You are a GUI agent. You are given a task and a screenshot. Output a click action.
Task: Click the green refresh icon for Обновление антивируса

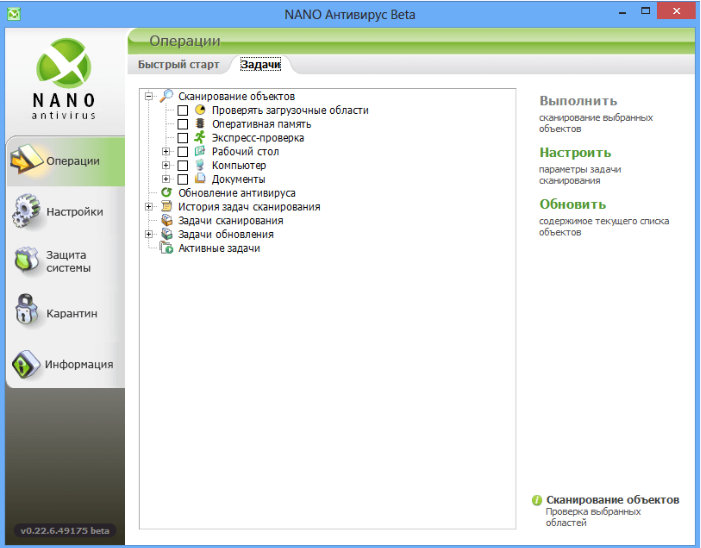[x=166, y=192]
